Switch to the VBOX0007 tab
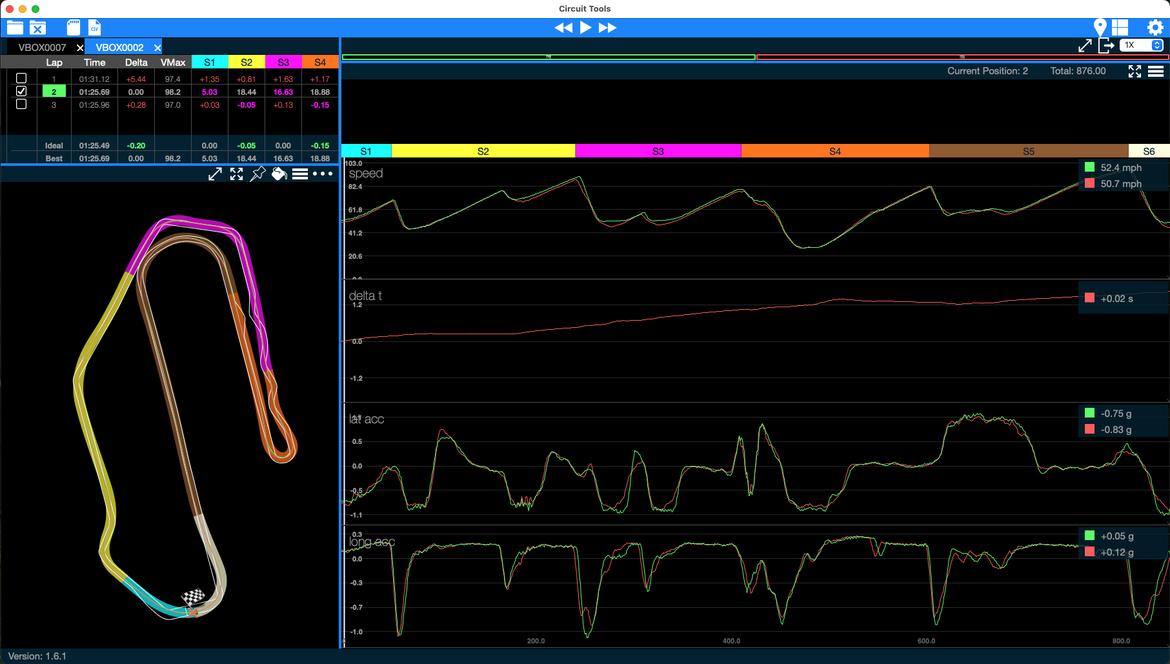1170x664 pixels. point(42,47)
